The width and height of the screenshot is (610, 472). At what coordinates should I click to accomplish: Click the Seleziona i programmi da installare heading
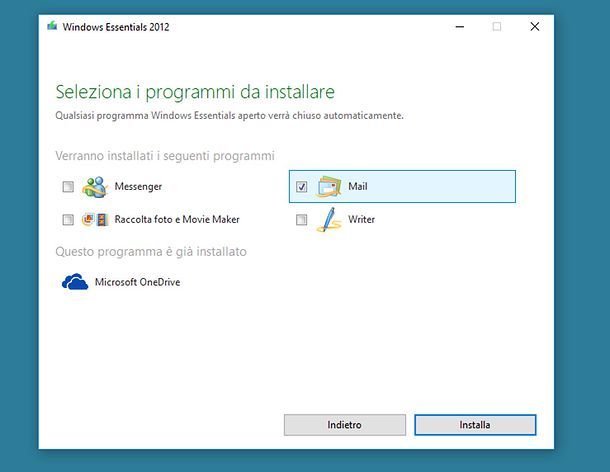[x=195, y=92]
